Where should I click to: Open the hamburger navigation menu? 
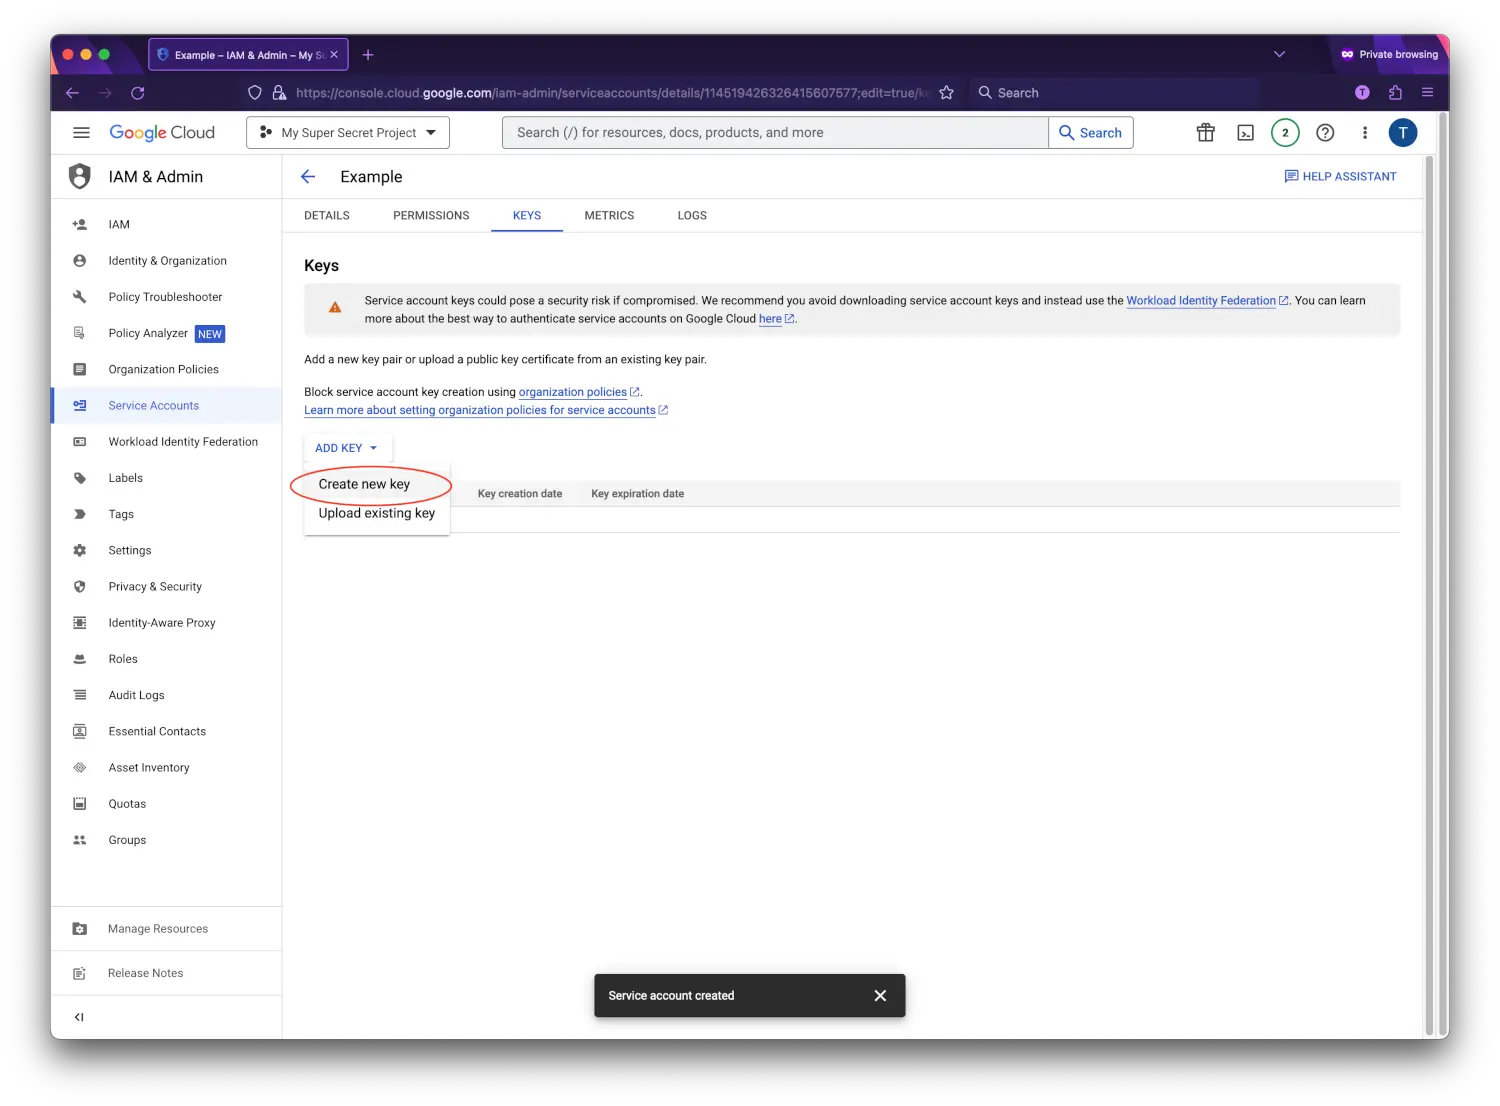point(82,133)
